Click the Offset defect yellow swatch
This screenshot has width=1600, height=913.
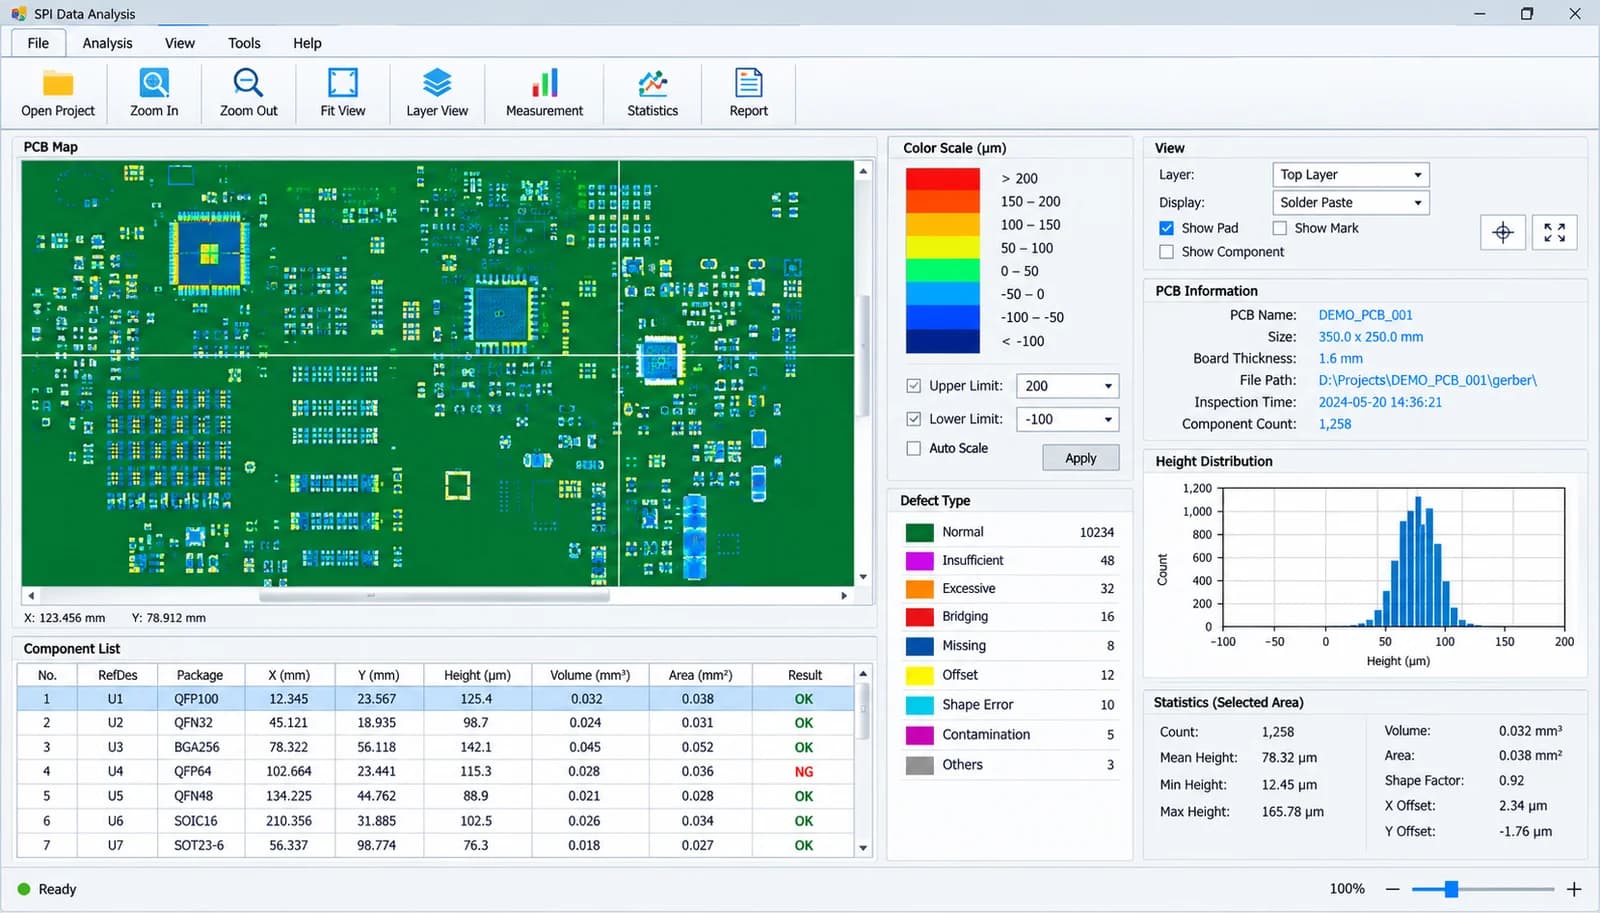[919, 675]
